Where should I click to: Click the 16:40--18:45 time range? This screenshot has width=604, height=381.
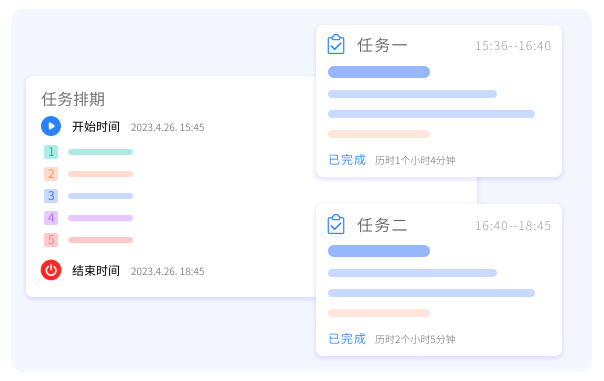coord(513,226)
